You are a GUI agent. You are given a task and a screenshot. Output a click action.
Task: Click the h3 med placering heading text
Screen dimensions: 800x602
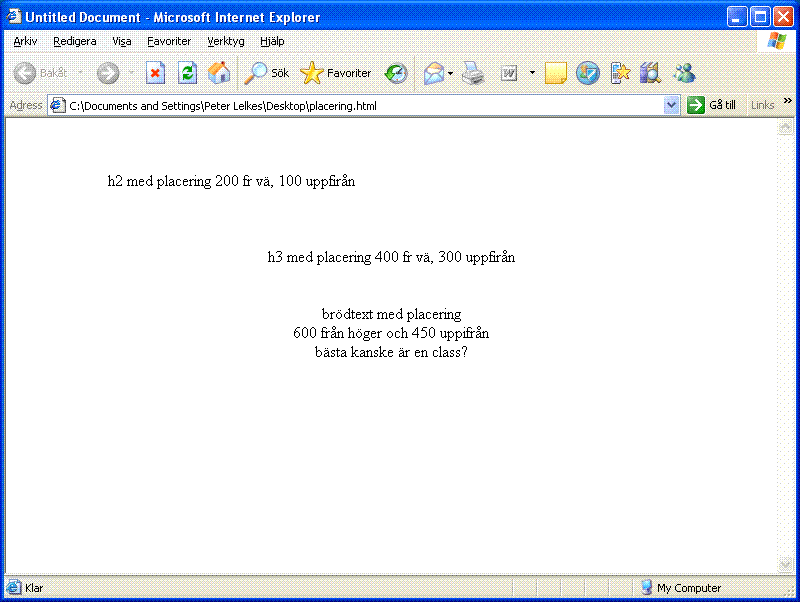click(391, 257)
